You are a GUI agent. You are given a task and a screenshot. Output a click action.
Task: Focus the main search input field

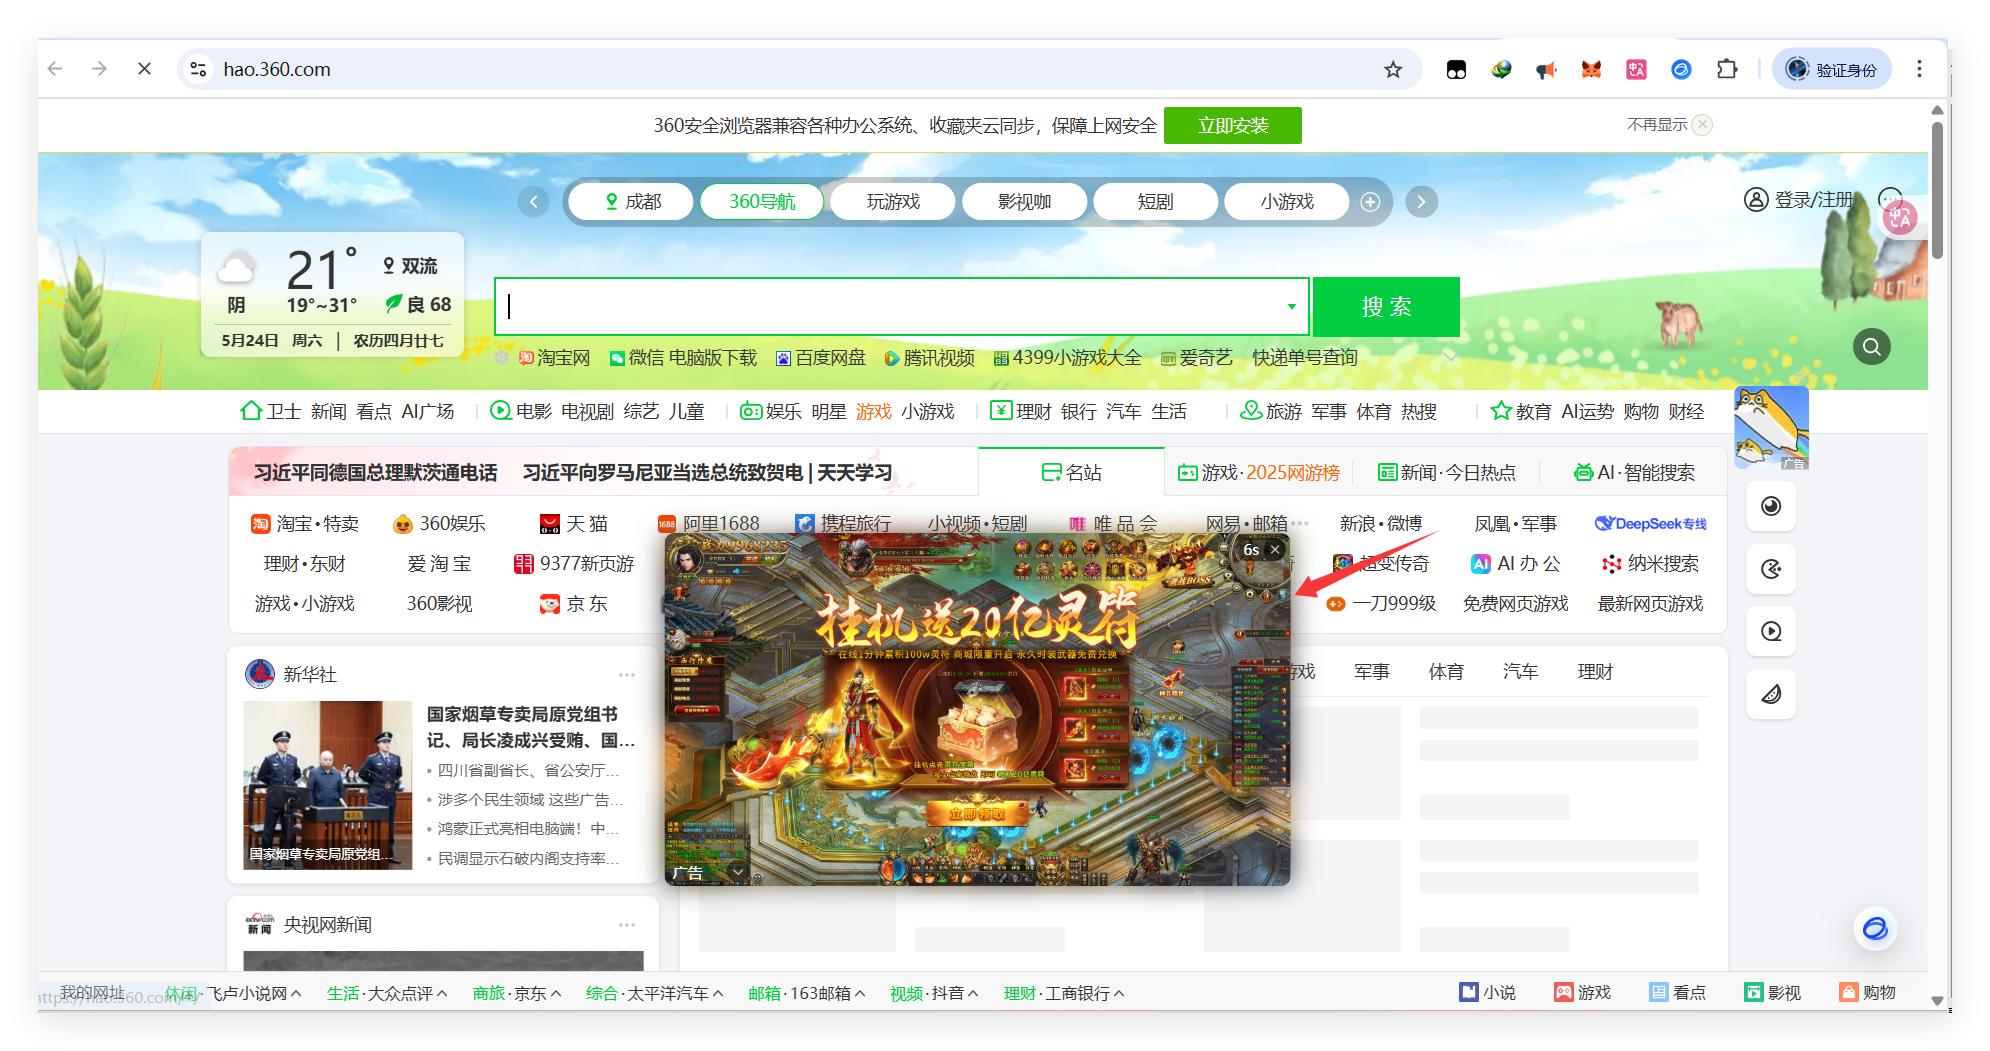click(902, 306)
